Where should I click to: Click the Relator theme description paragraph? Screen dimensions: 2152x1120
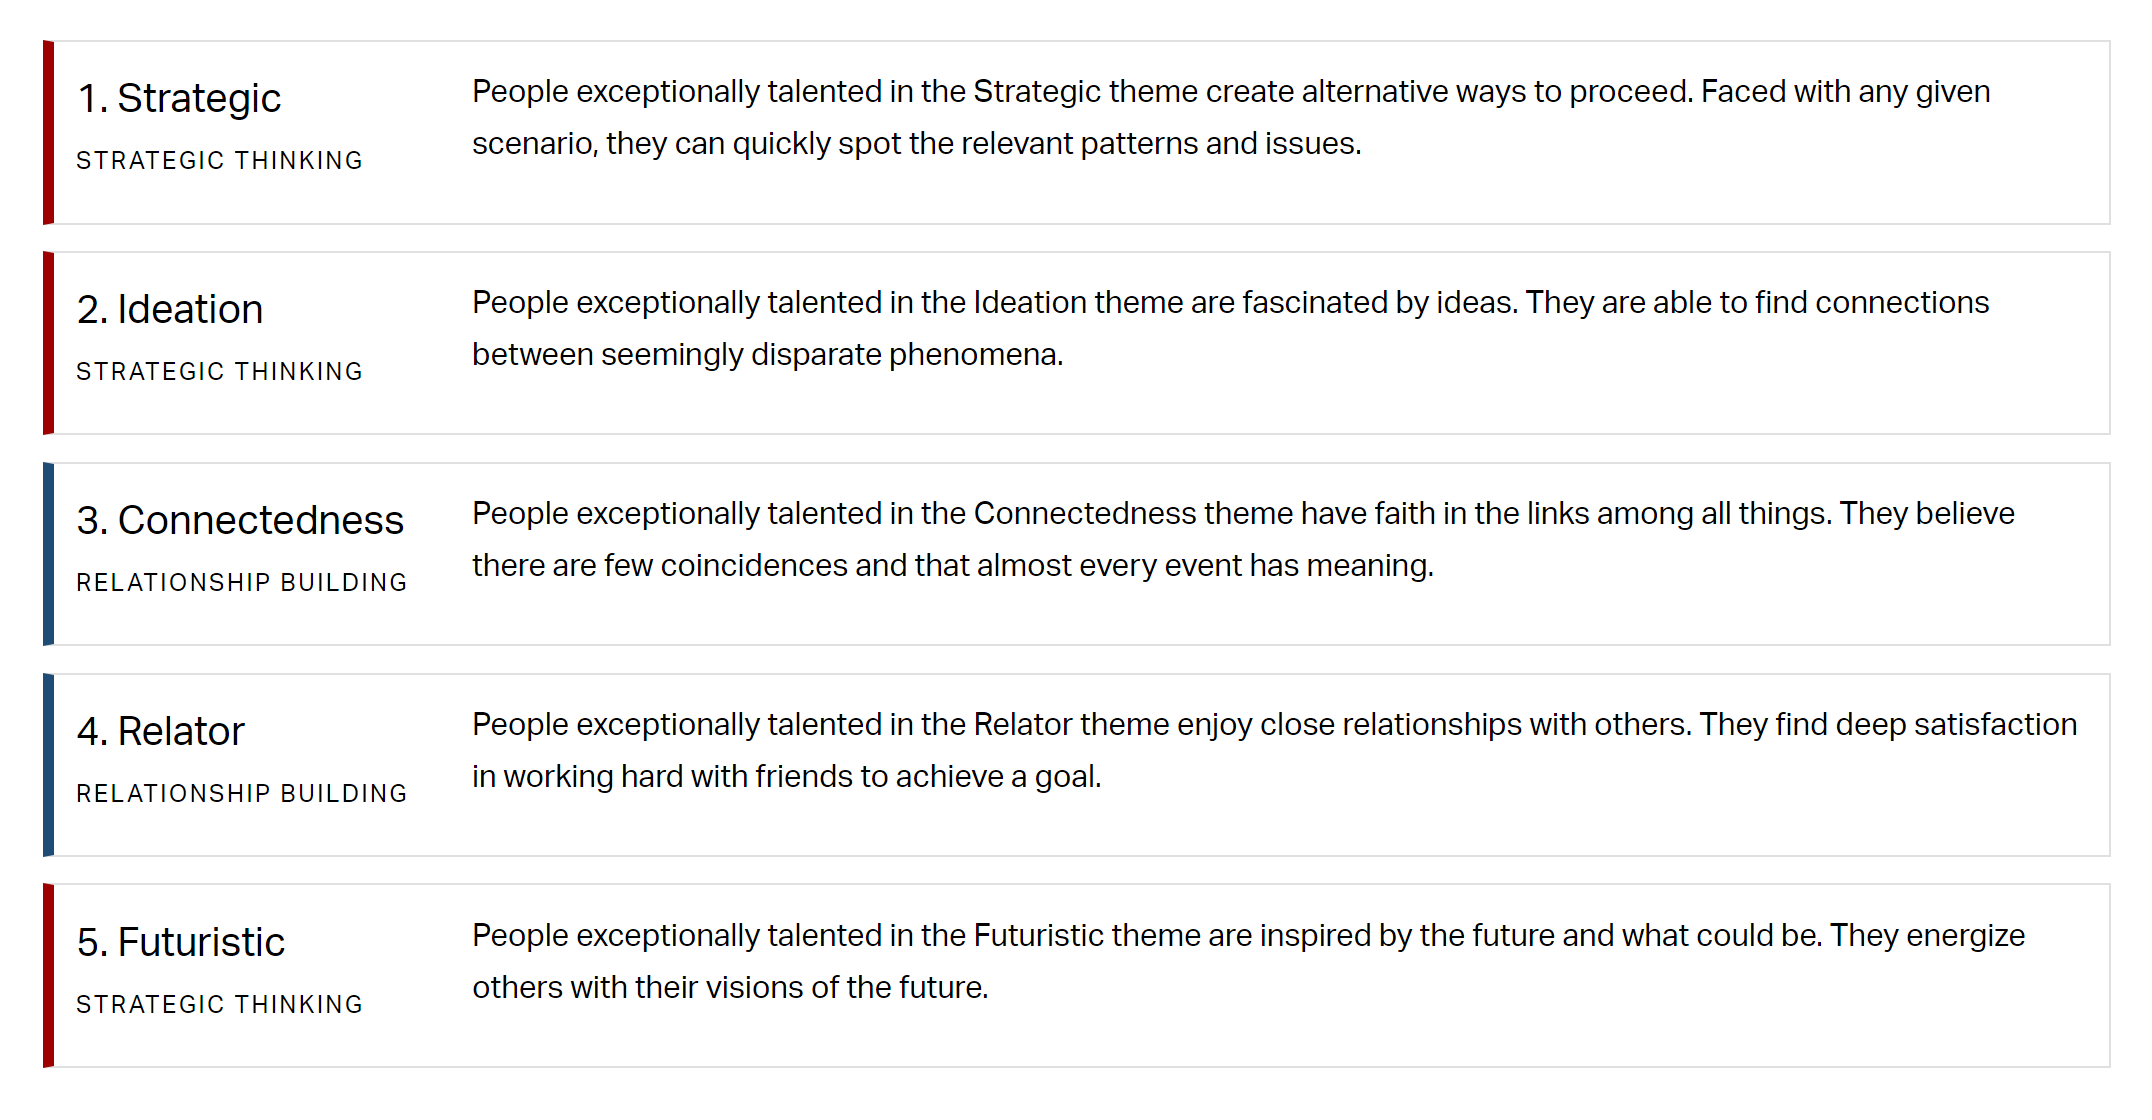tap(1274, 751)
